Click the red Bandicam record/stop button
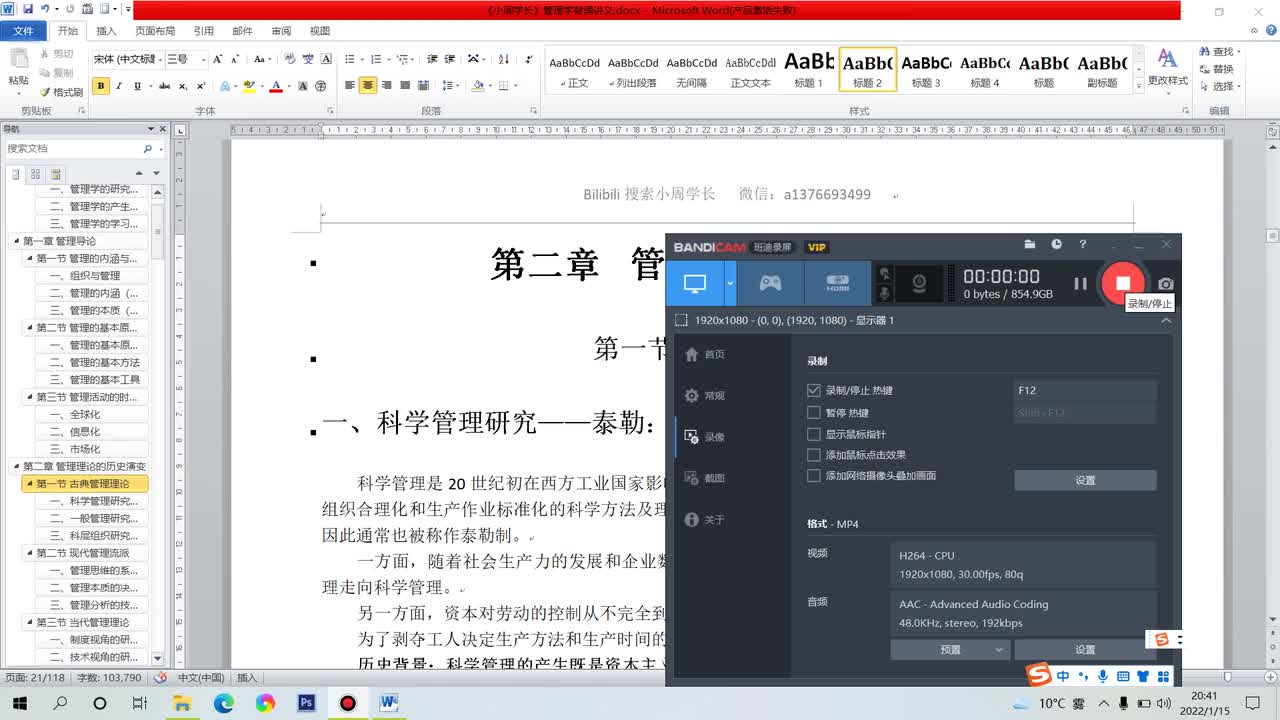 [1123, 283]
